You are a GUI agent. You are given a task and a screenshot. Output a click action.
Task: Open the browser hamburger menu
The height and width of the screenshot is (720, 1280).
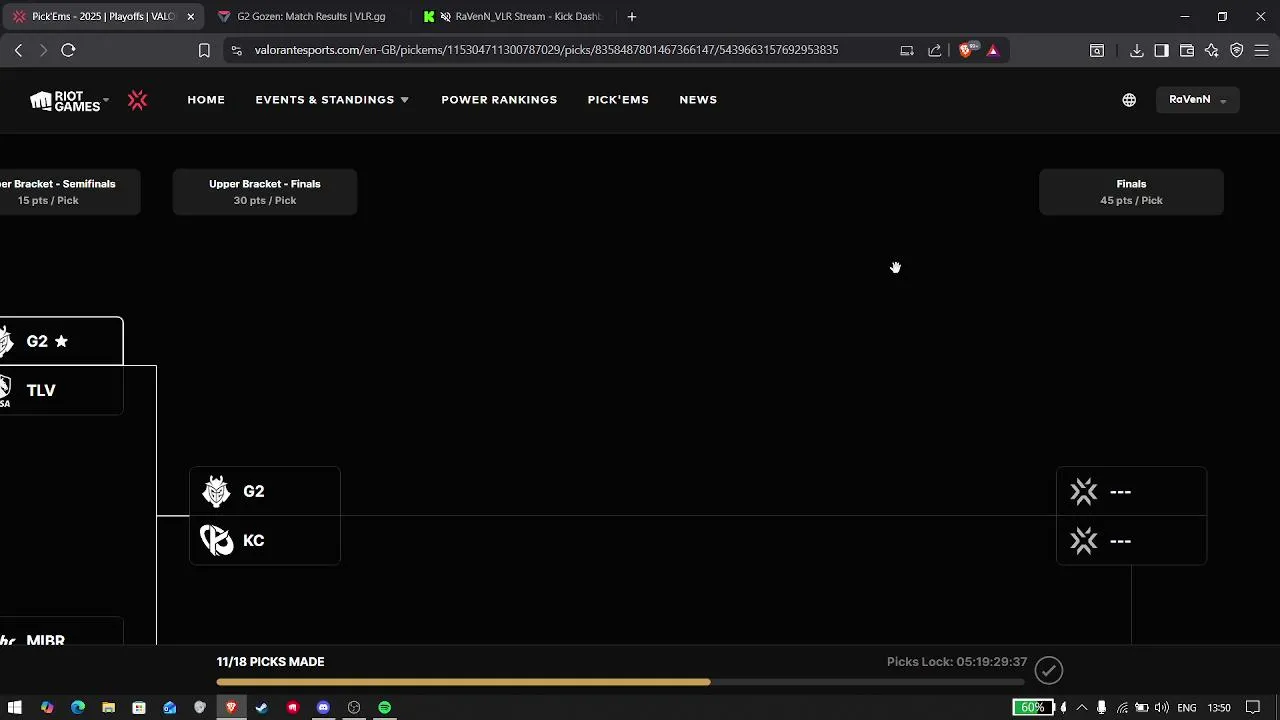pyautogui.click(x=1262, y=50)
